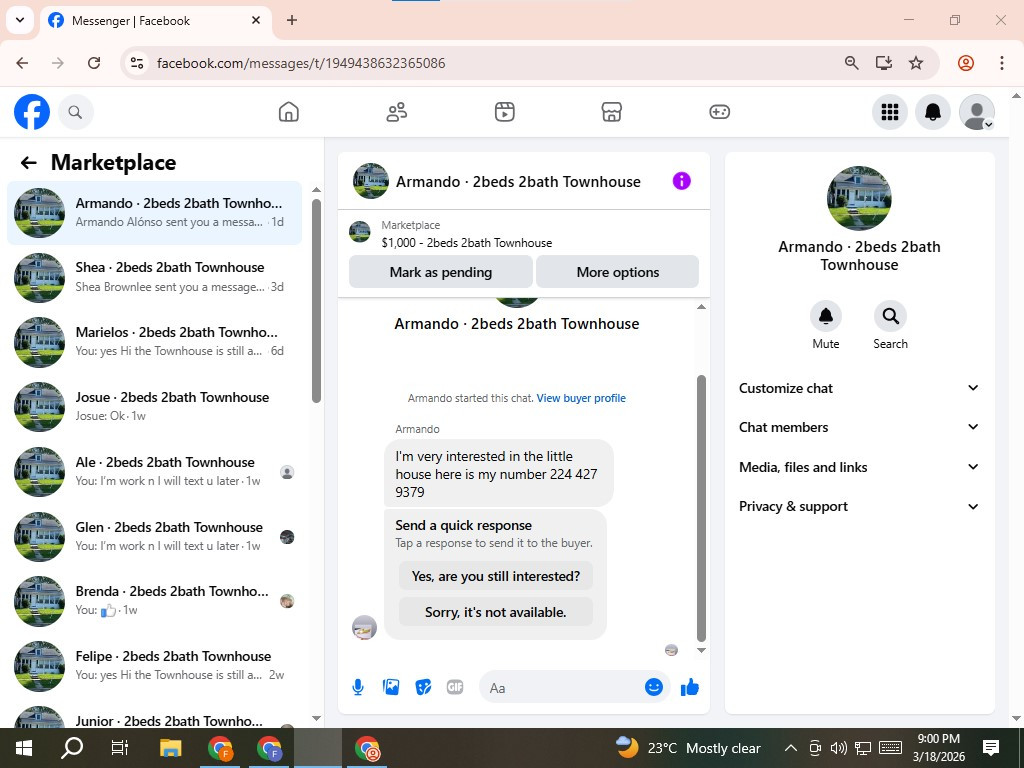
Task: Reload the page
Action: coord(94,63)
